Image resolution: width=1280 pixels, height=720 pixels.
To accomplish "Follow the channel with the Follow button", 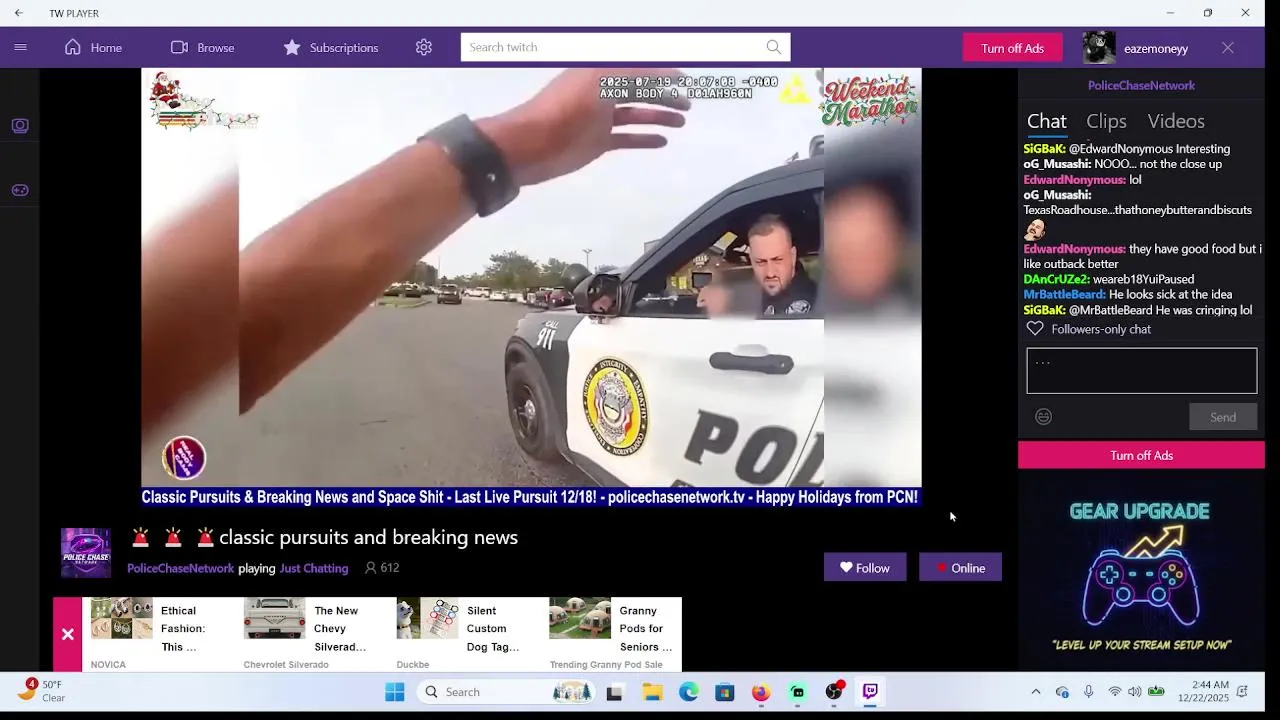I will [865, 568].
